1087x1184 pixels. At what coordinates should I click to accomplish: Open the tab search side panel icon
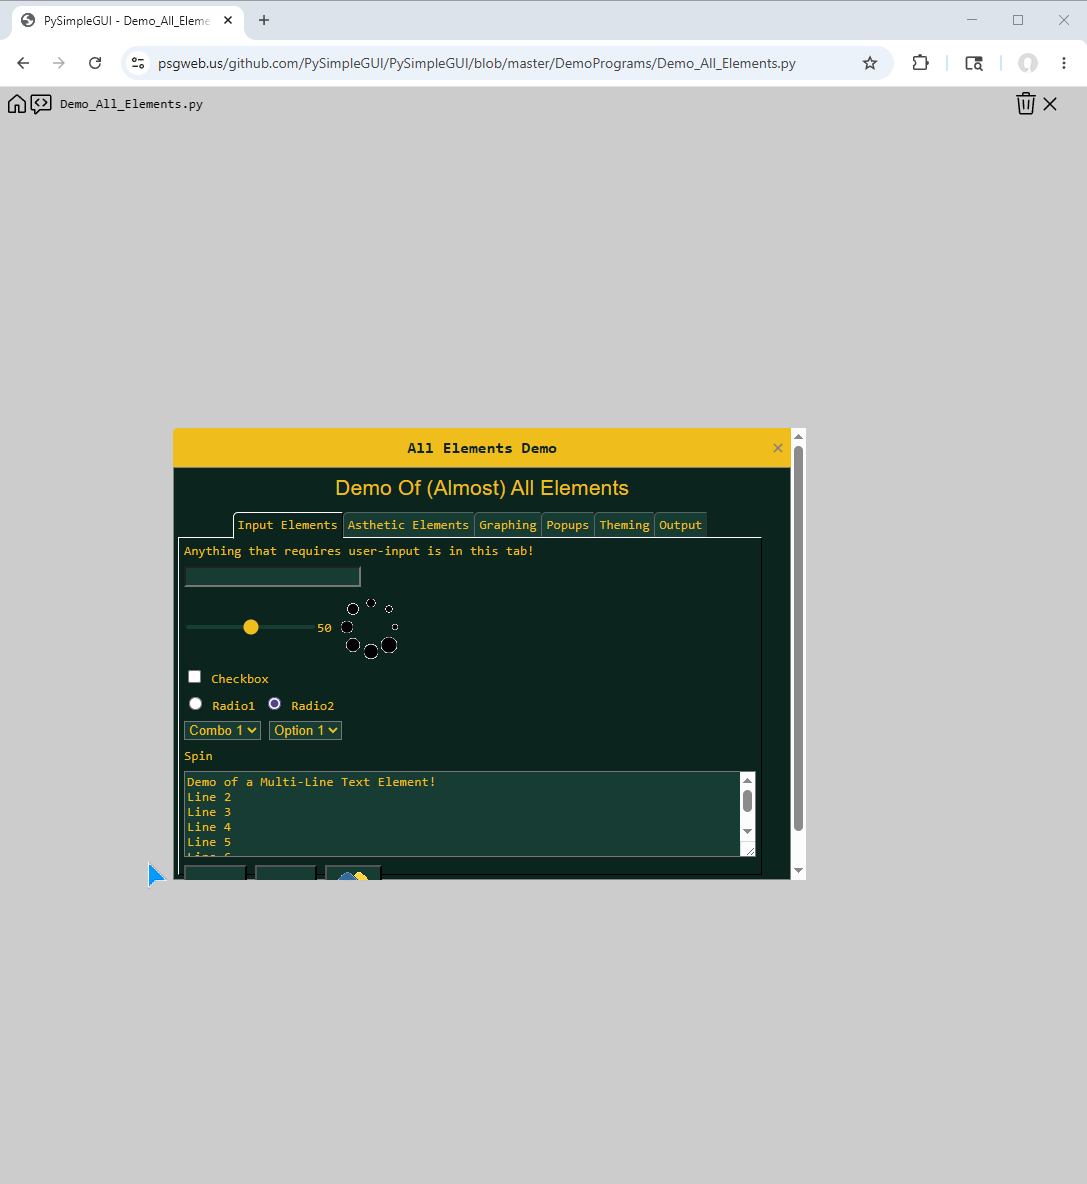pyautogui.click(x=974, y=63)
